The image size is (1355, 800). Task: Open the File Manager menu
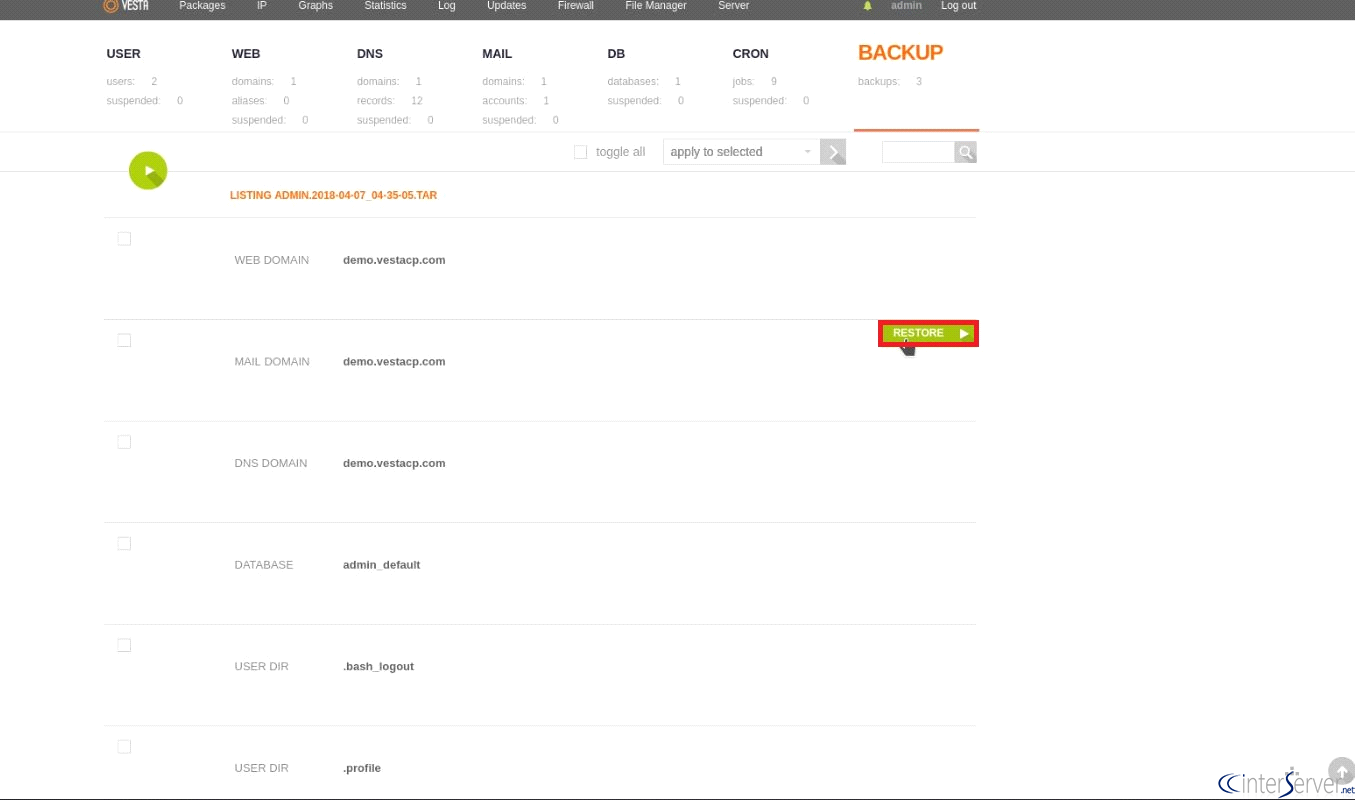656,6
